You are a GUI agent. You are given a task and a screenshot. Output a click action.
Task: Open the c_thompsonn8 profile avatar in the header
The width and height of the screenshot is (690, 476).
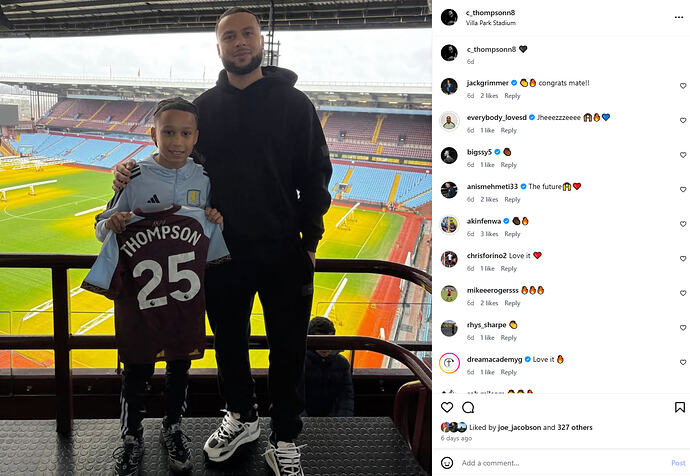point(449,17)
